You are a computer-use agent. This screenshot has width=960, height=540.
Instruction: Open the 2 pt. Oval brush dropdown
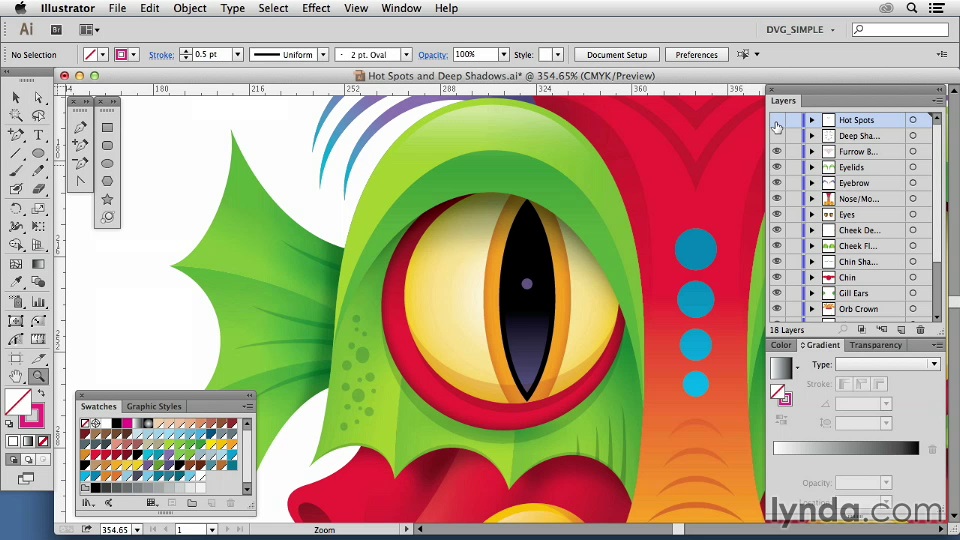point(406,54)
